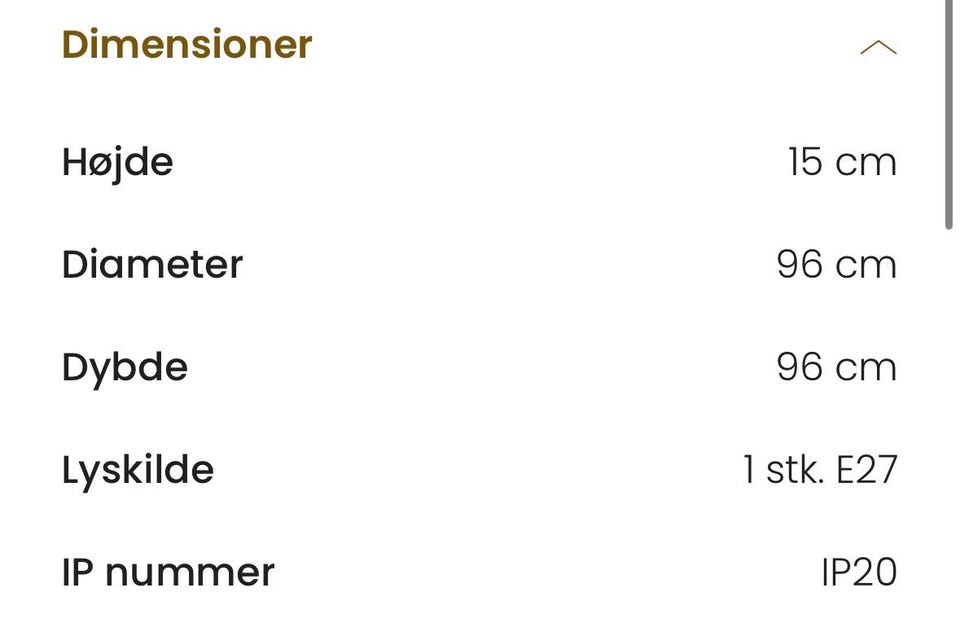Collapse the Dimensioner section with the chevron
Viewport: 960px width, 636px height.
coord(878,47)
